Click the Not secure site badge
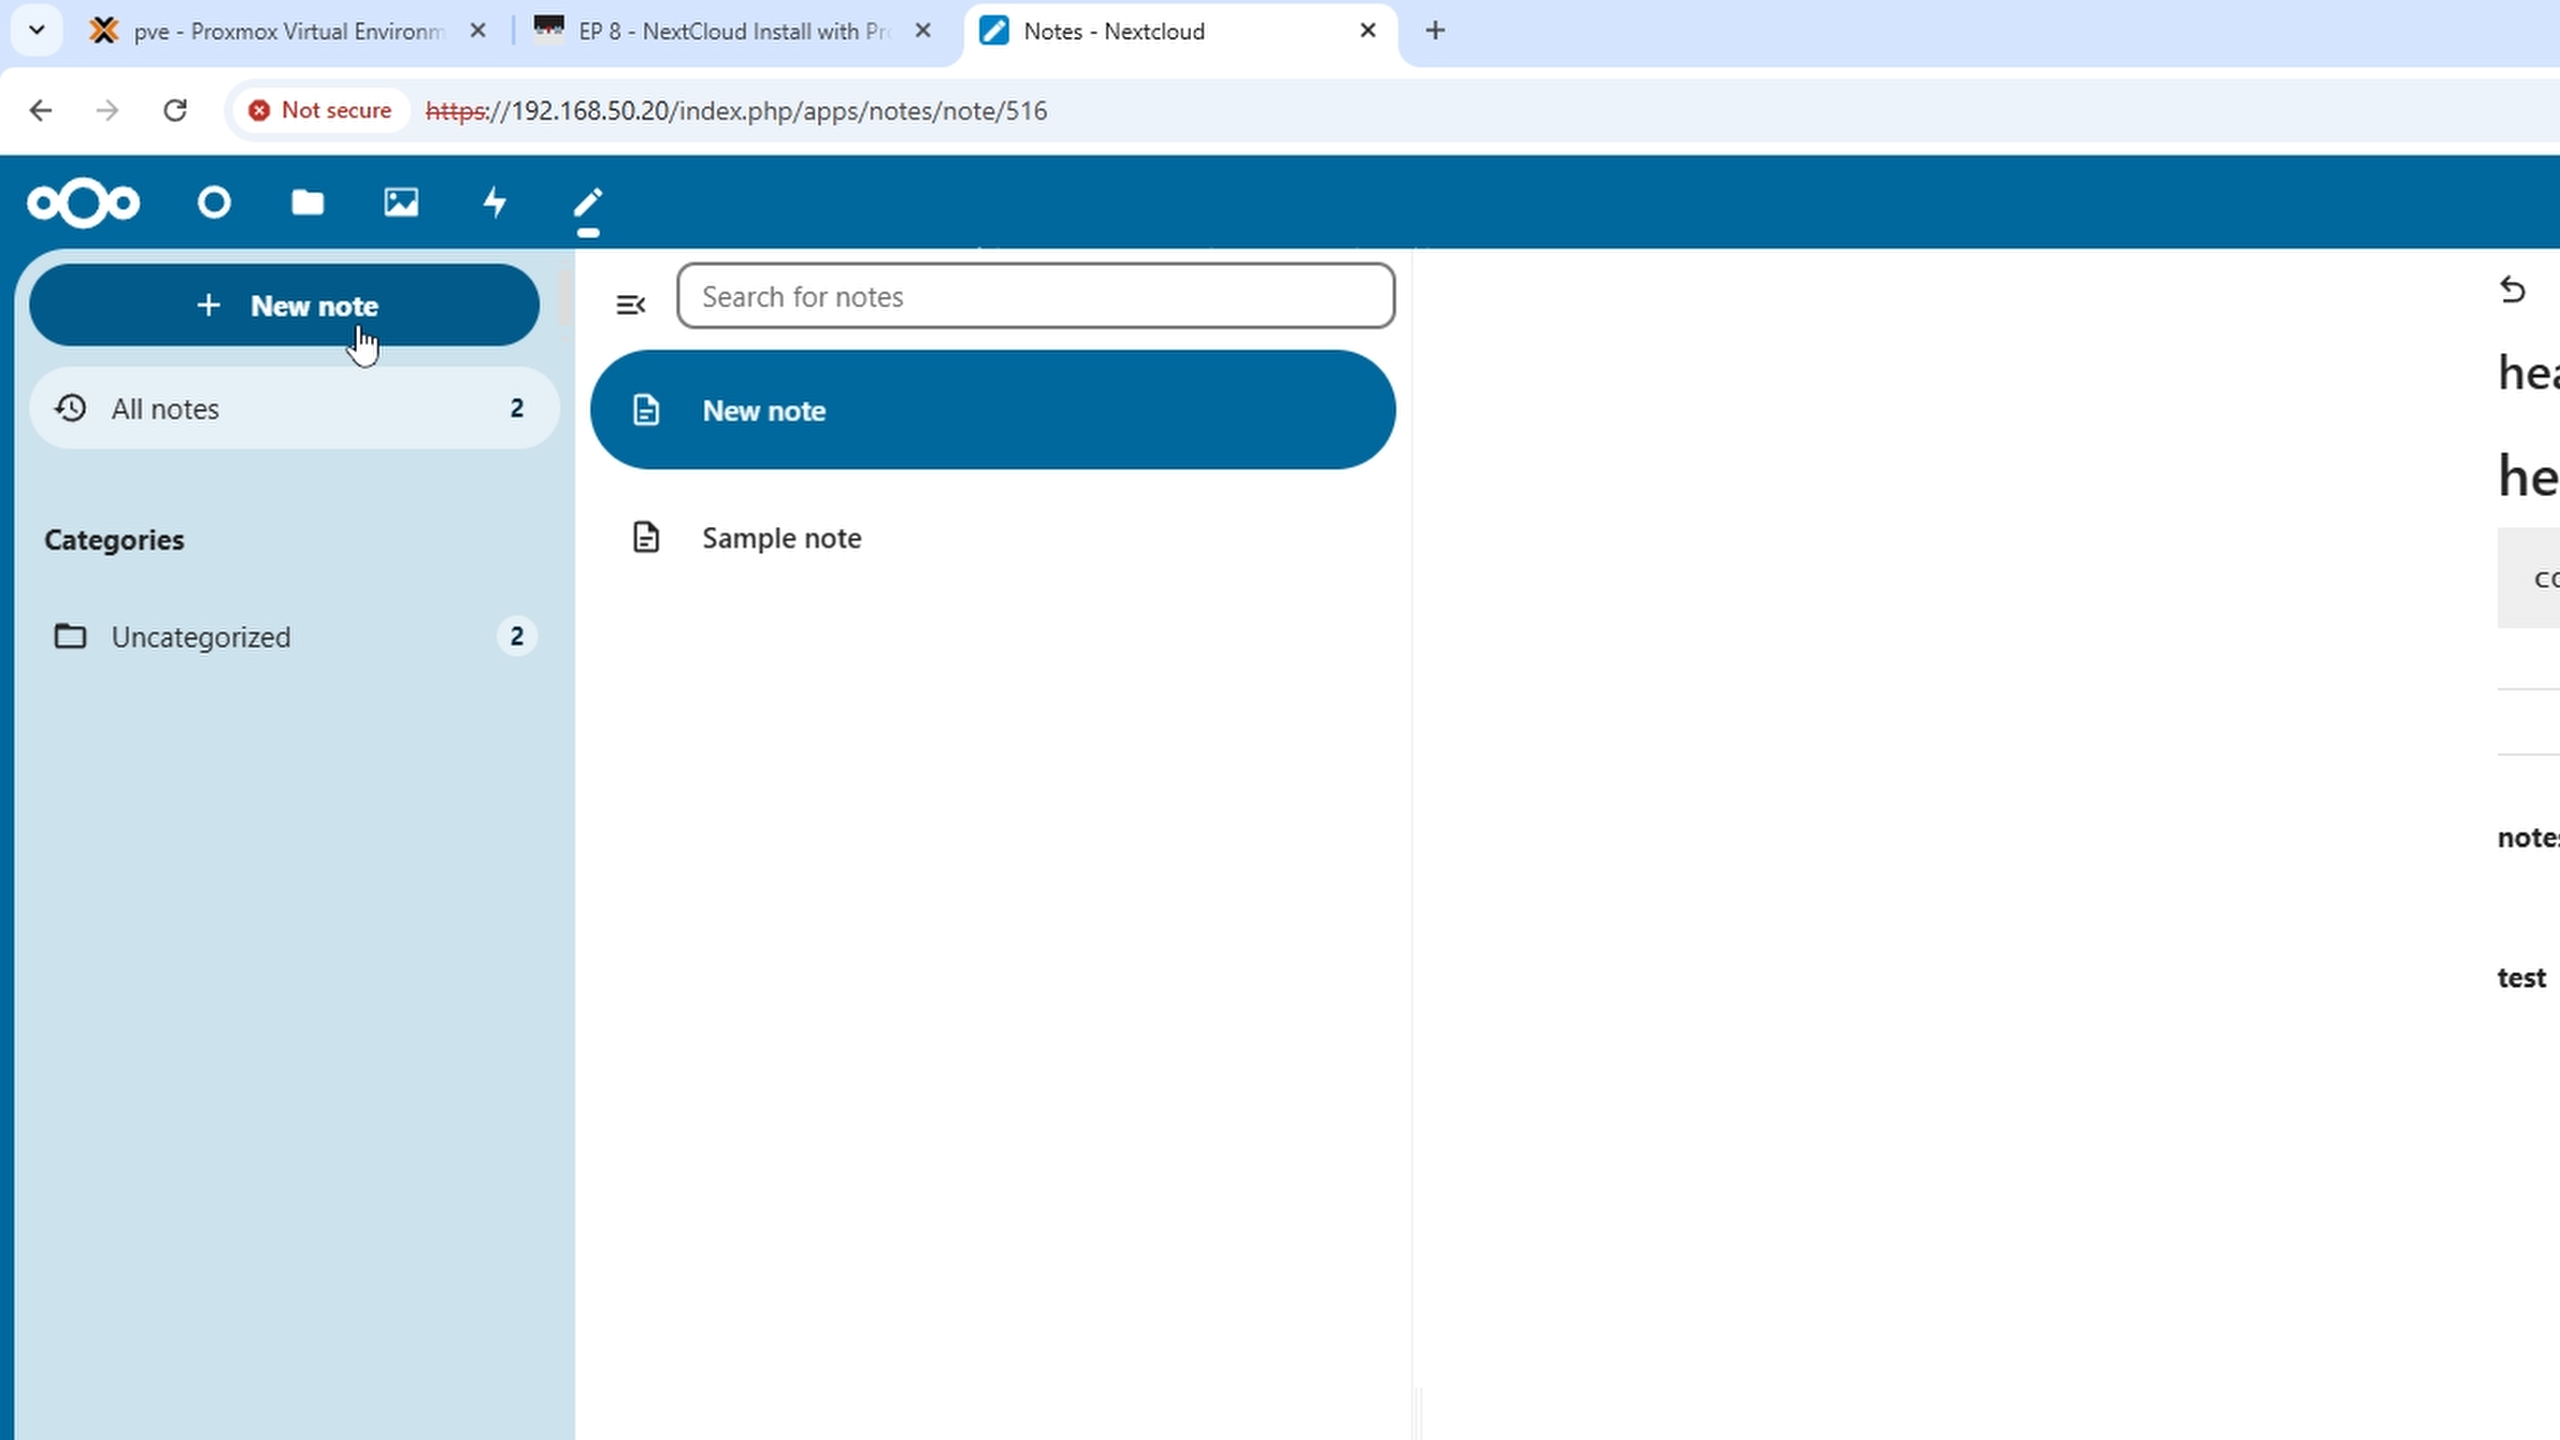The width and height of the screenshot is (2560, 1440). (320, 110)
